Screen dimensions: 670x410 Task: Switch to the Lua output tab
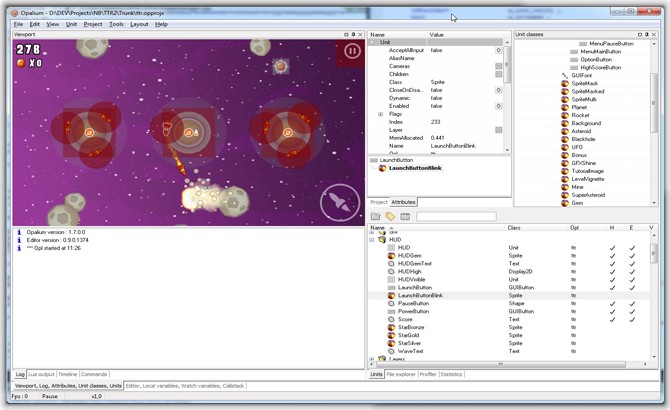[x=41, y=374]
